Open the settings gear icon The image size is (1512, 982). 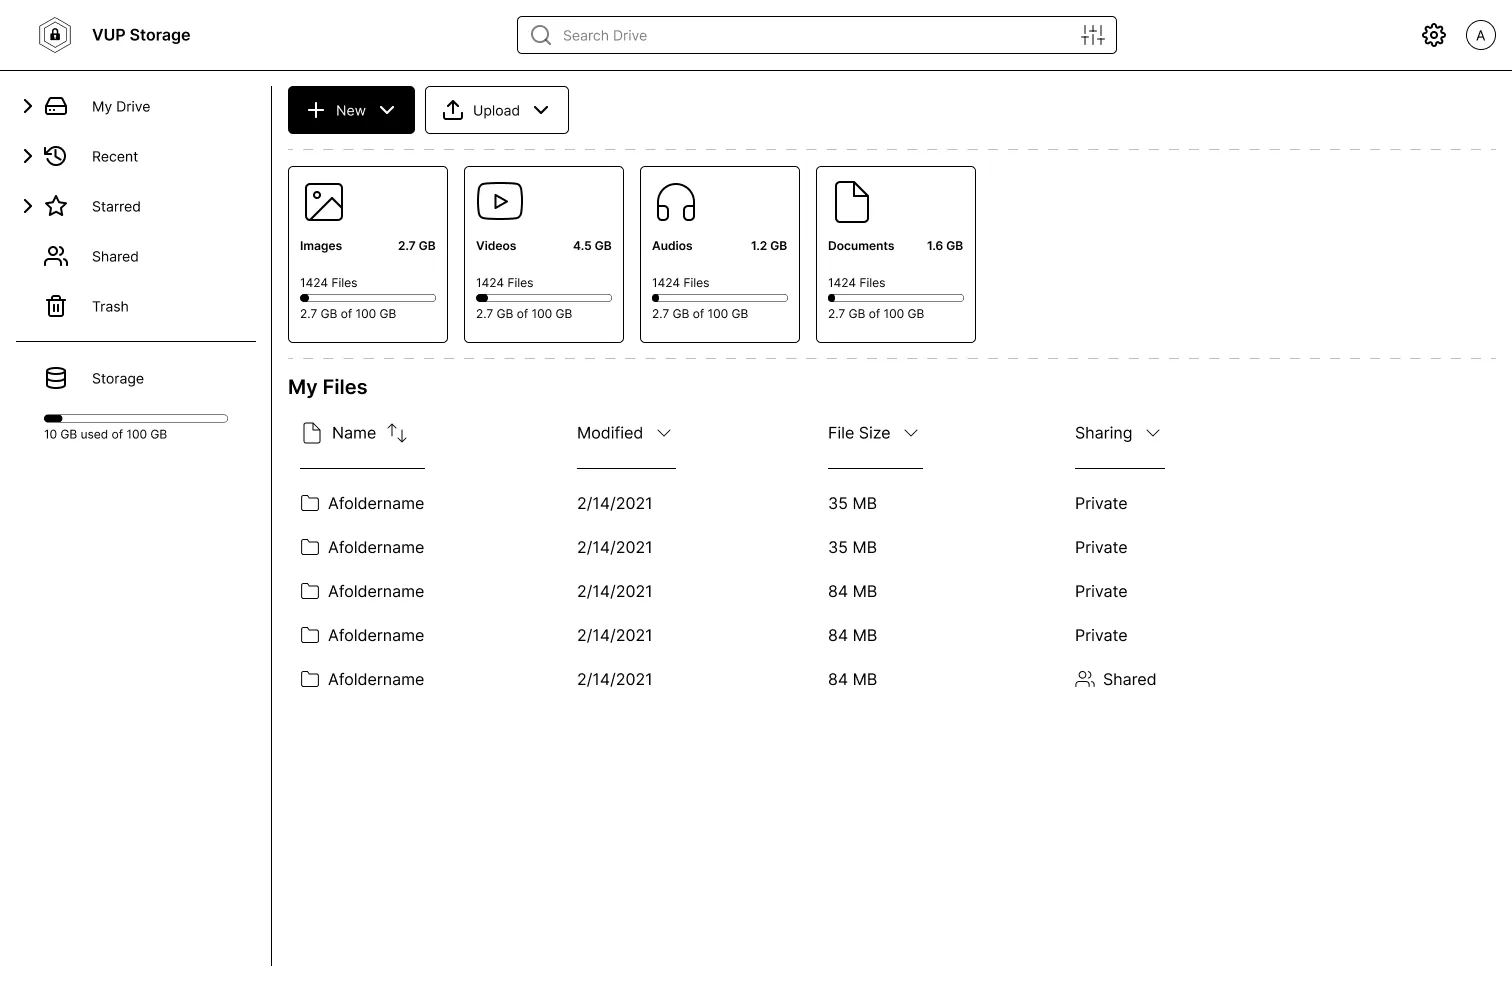point(1433,35)
